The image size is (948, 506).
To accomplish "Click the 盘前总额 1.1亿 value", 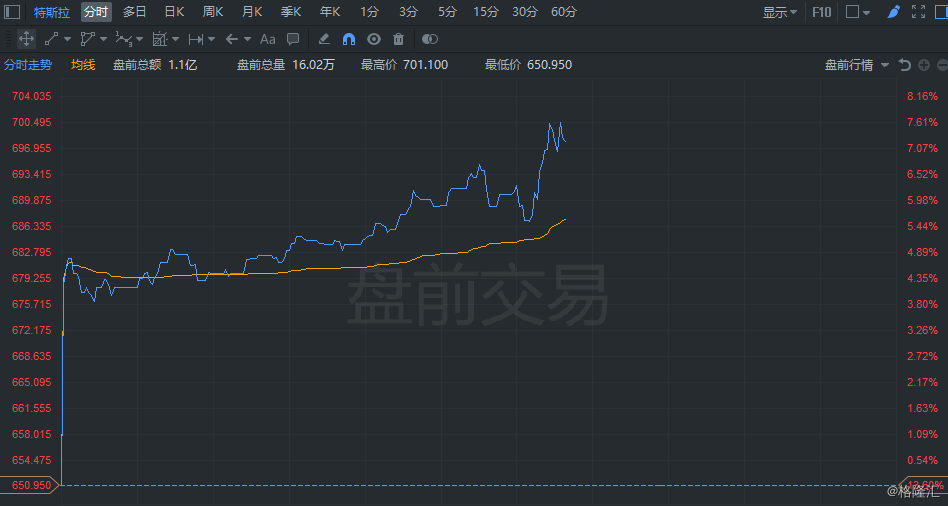I will pos(155,65).
